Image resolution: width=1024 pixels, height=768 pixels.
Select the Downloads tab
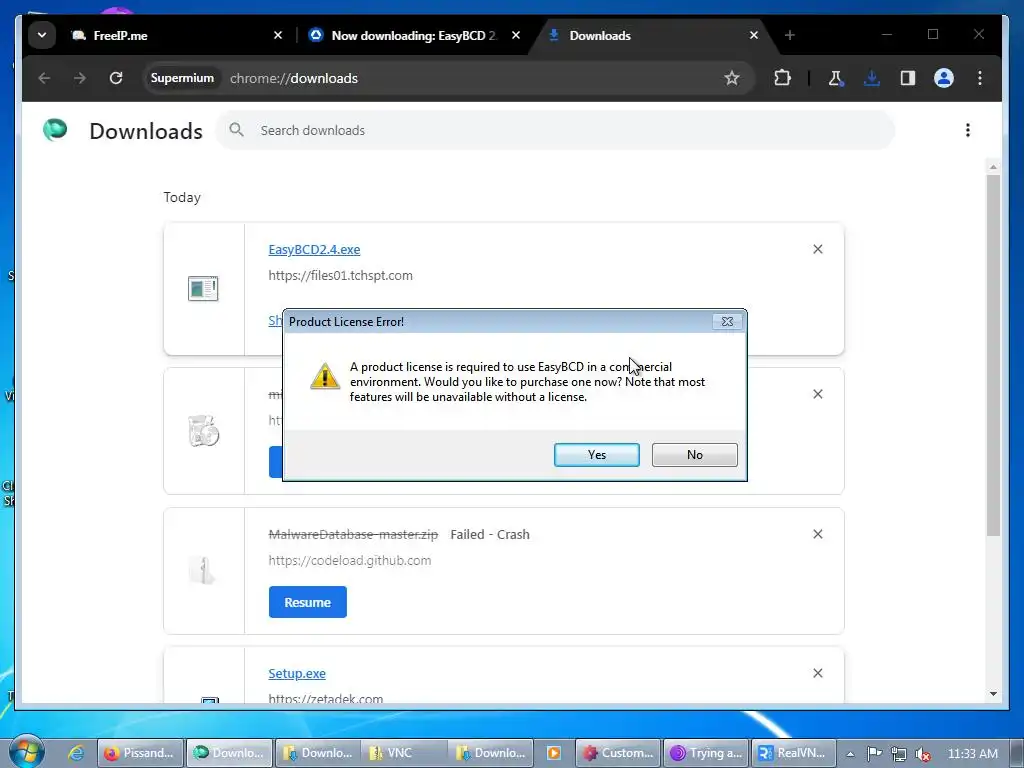pos(653,35)
